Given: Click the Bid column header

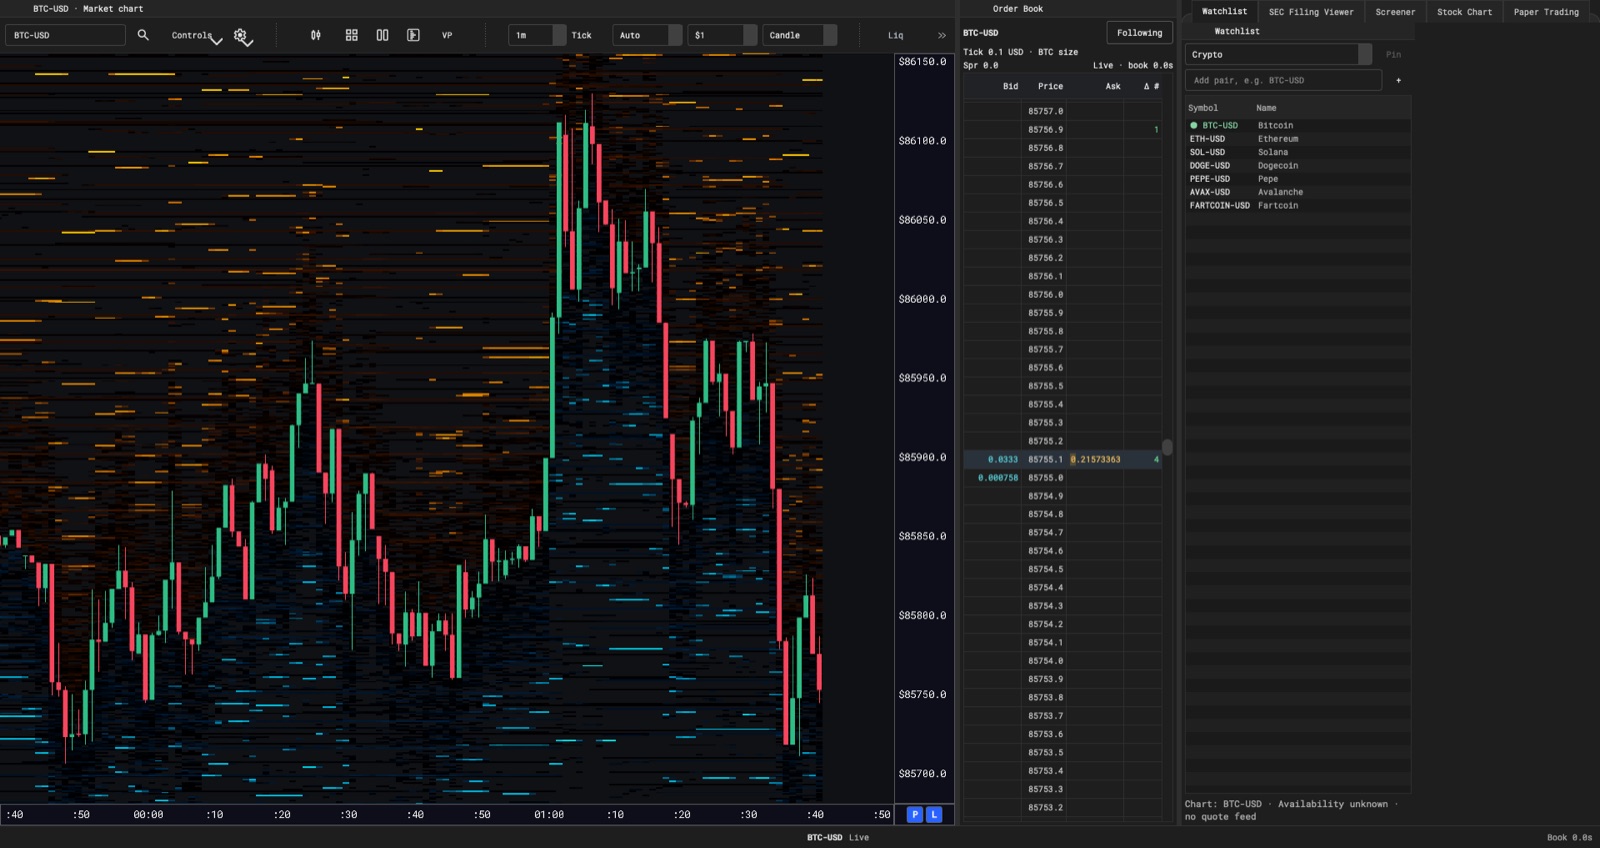Looking at the screenshot, I should [1010, 86].
